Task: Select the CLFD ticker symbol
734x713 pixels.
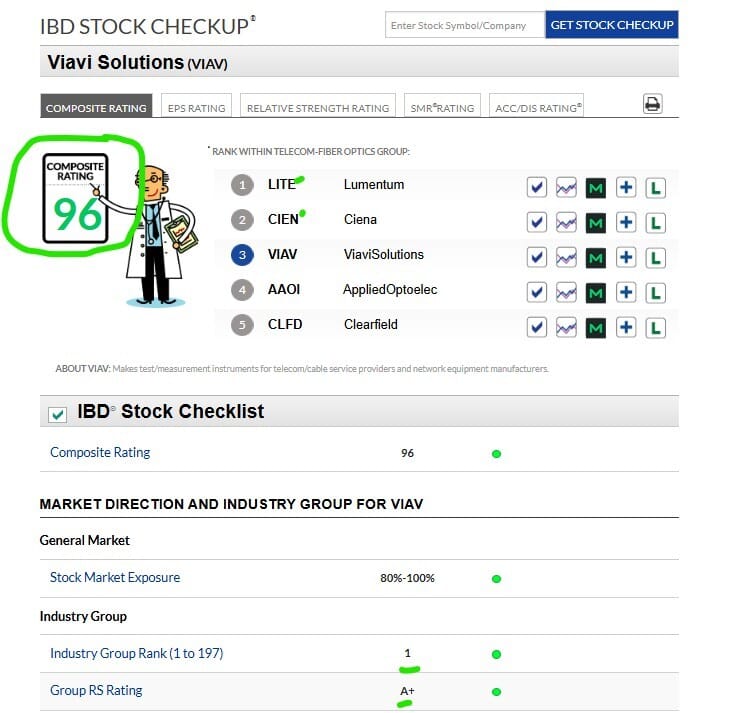Action: [x=285, y=324]
